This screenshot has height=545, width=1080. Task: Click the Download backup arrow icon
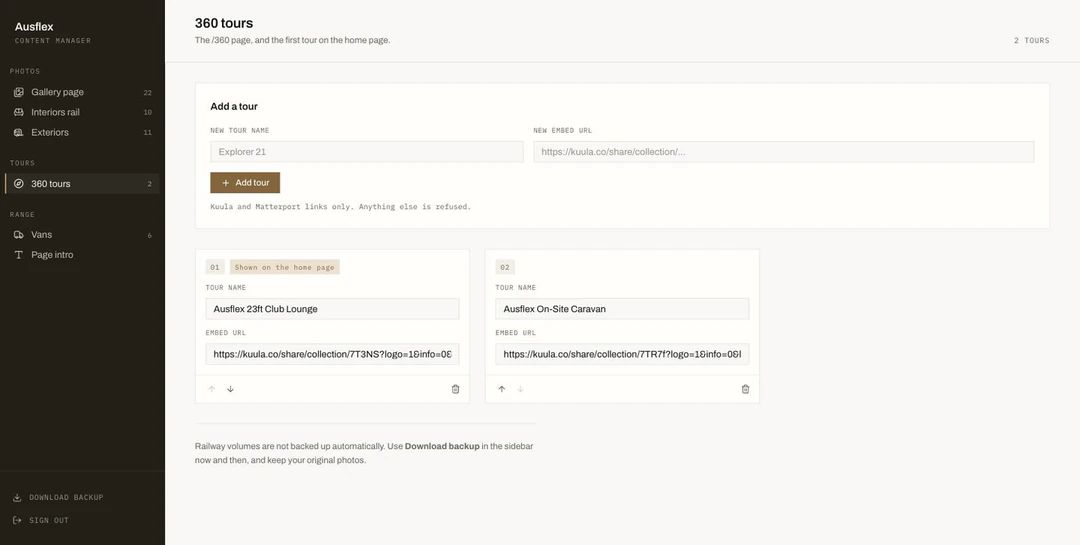17,497
